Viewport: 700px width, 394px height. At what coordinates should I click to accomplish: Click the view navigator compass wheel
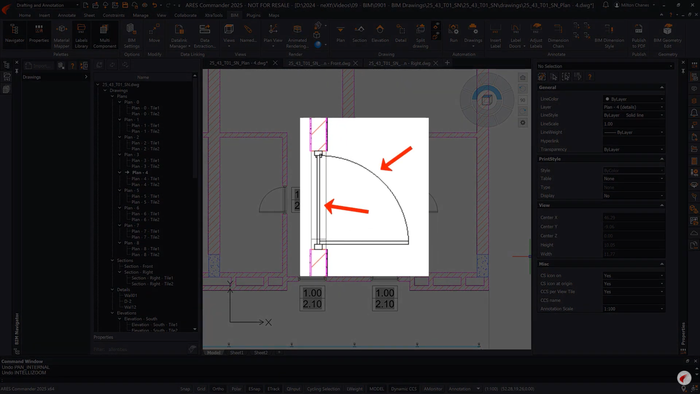pyautogui.click(x=487, y=99)
